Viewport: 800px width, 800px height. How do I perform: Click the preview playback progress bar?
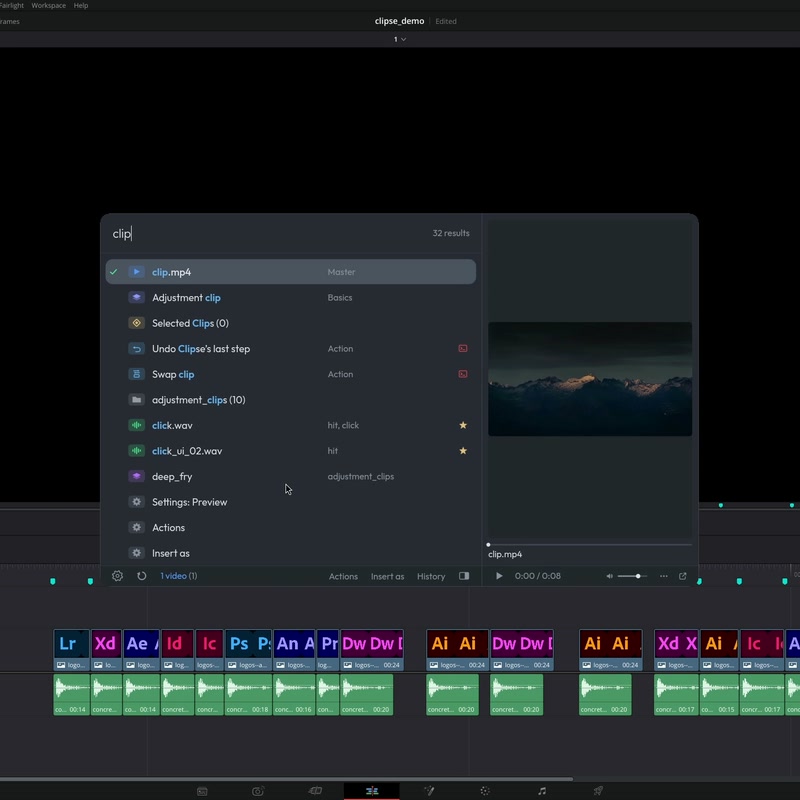(x=590, y=544)
